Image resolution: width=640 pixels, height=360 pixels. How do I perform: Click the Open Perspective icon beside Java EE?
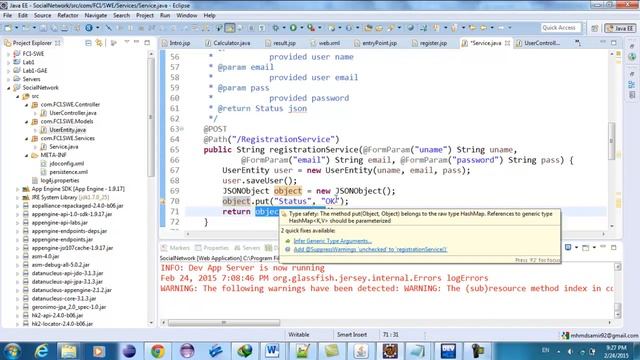coord(595,28)
